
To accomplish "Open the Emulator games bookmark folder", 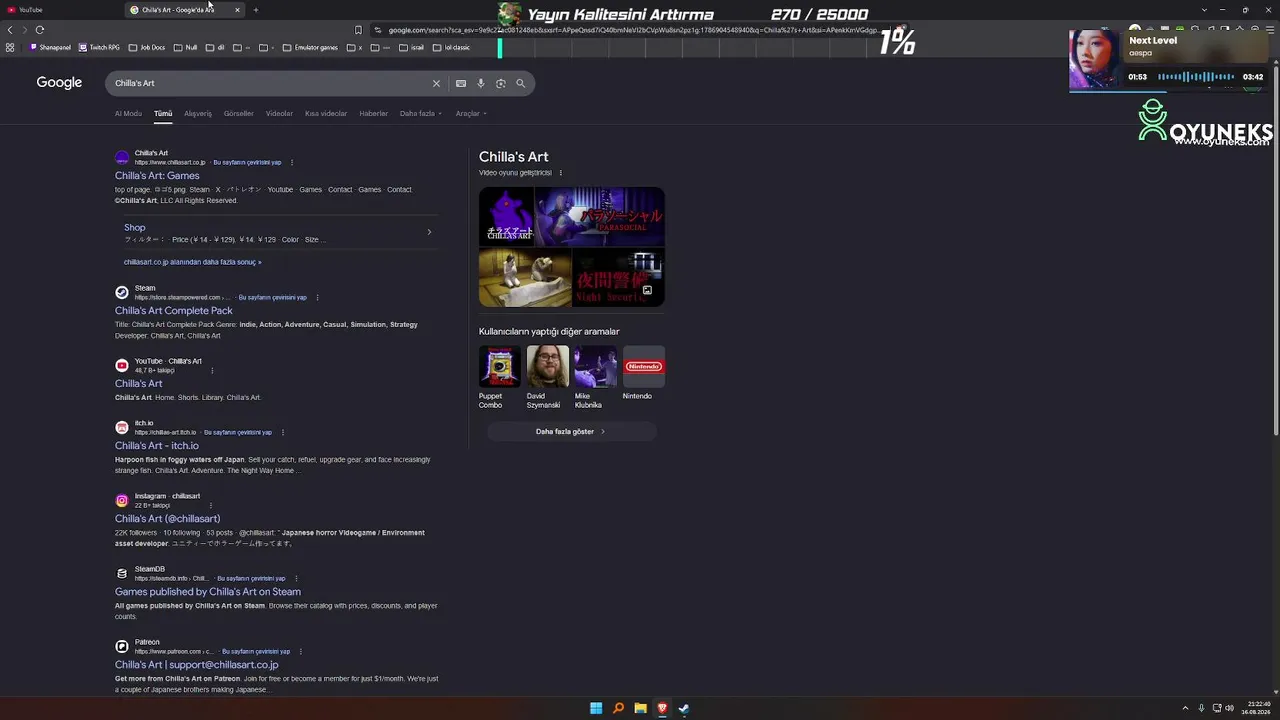I will (x=310, y=47).
